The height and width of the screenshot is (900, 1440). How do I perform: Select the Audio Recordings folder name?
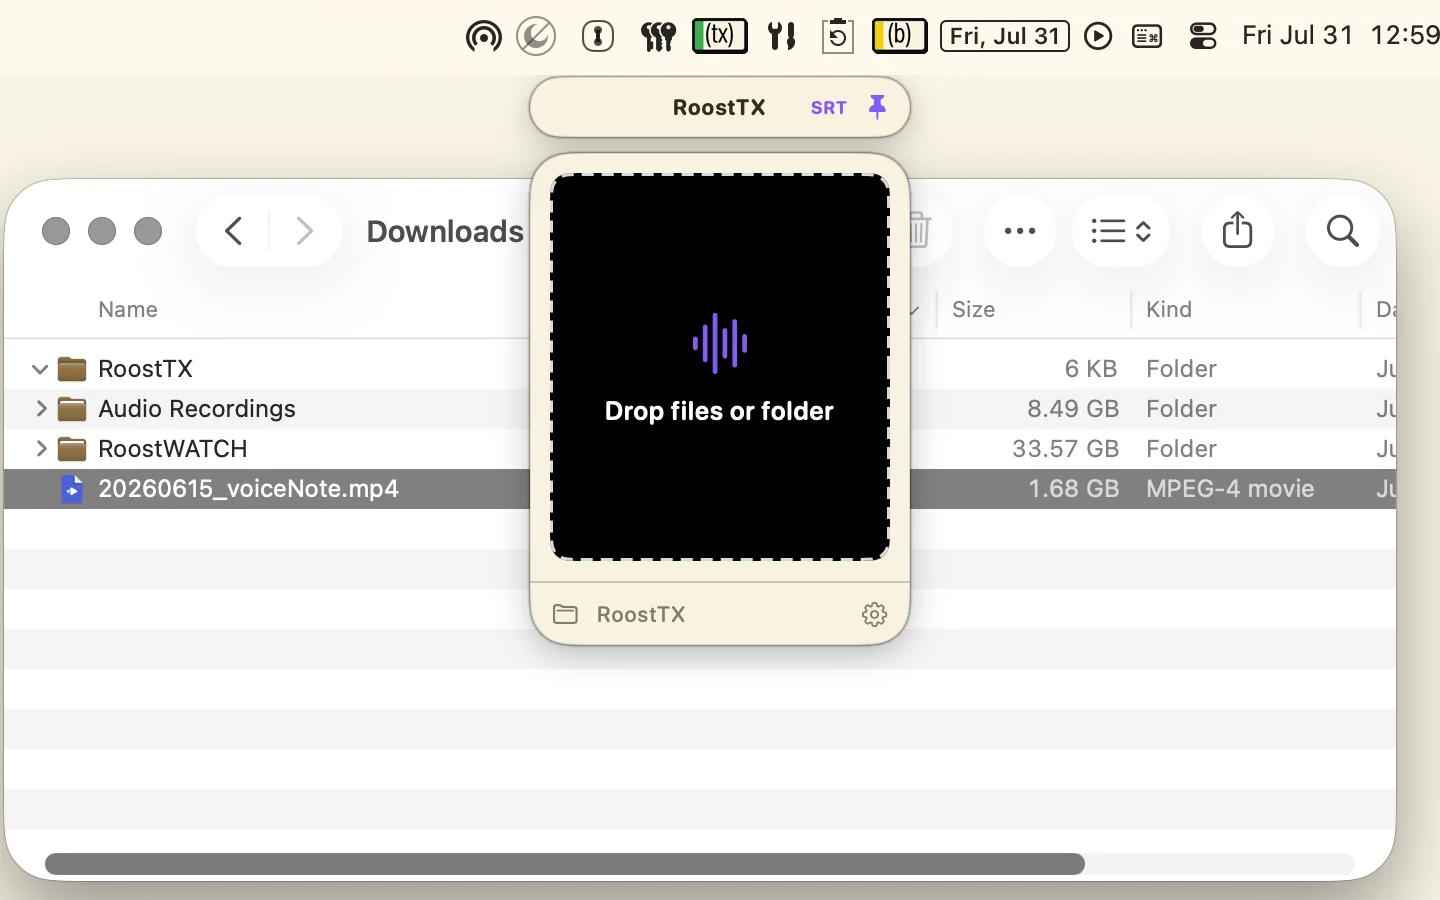197,409
